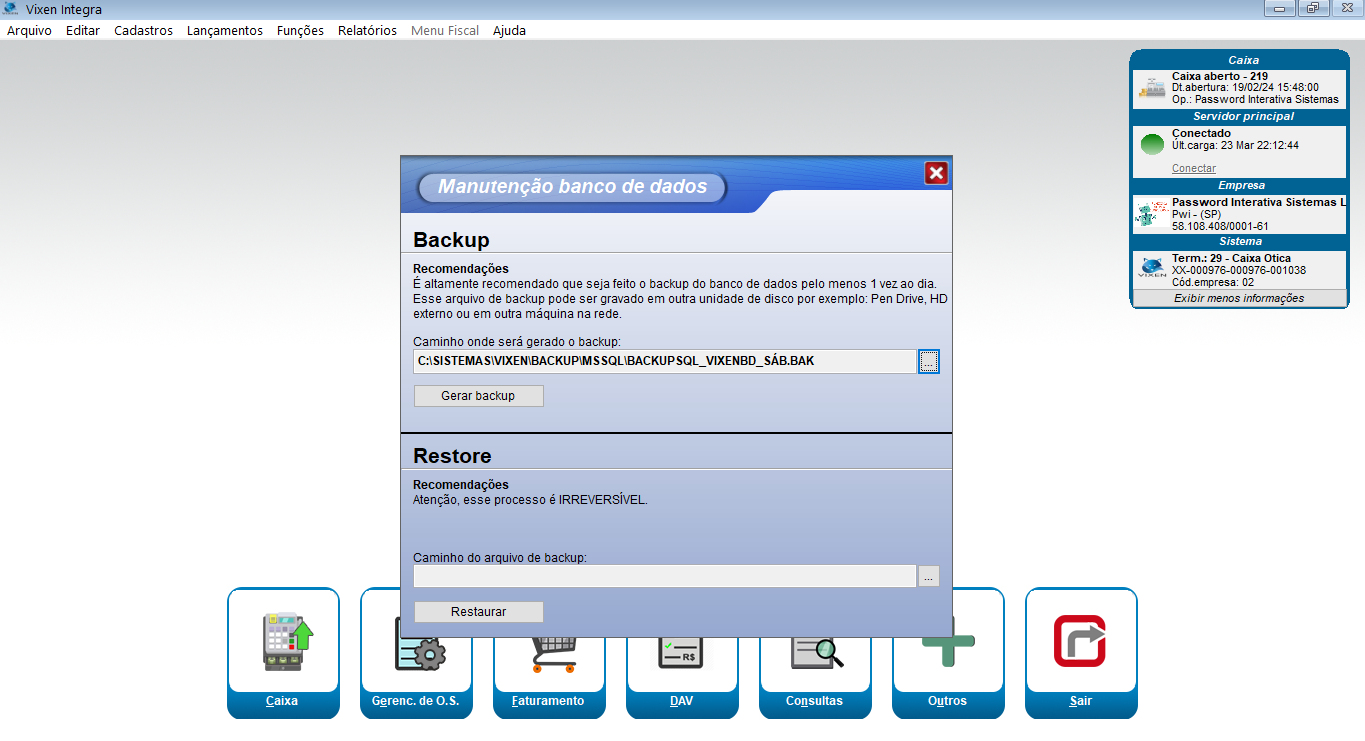The width and height of the screenshot is (1365, 741).
Task: Open the Editar menu
Action: [83, 31]
